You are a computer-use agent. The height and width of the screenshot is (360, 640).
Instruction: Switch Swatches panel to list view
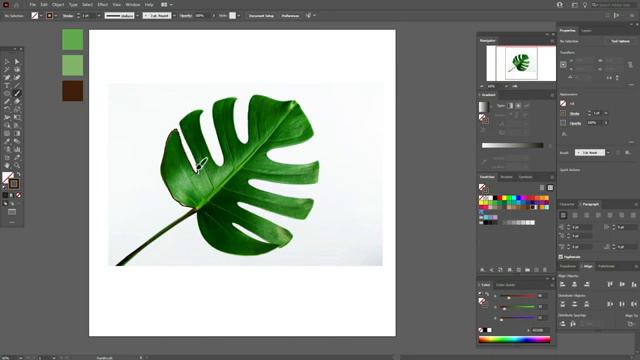[542, 188]
